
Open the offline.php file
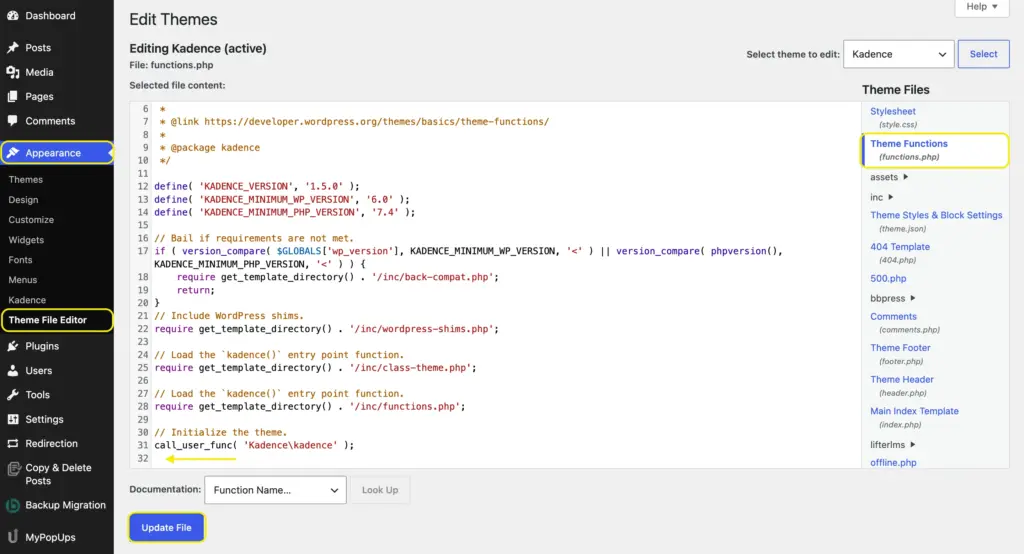(893, 463)
